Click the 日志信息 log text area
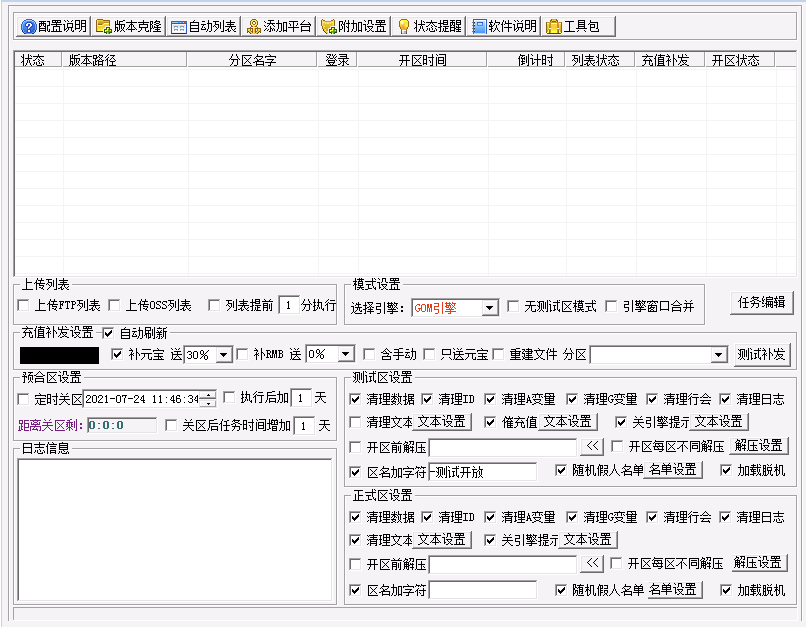The width and height of the screenshot is (806, 627). click(175, 530)
